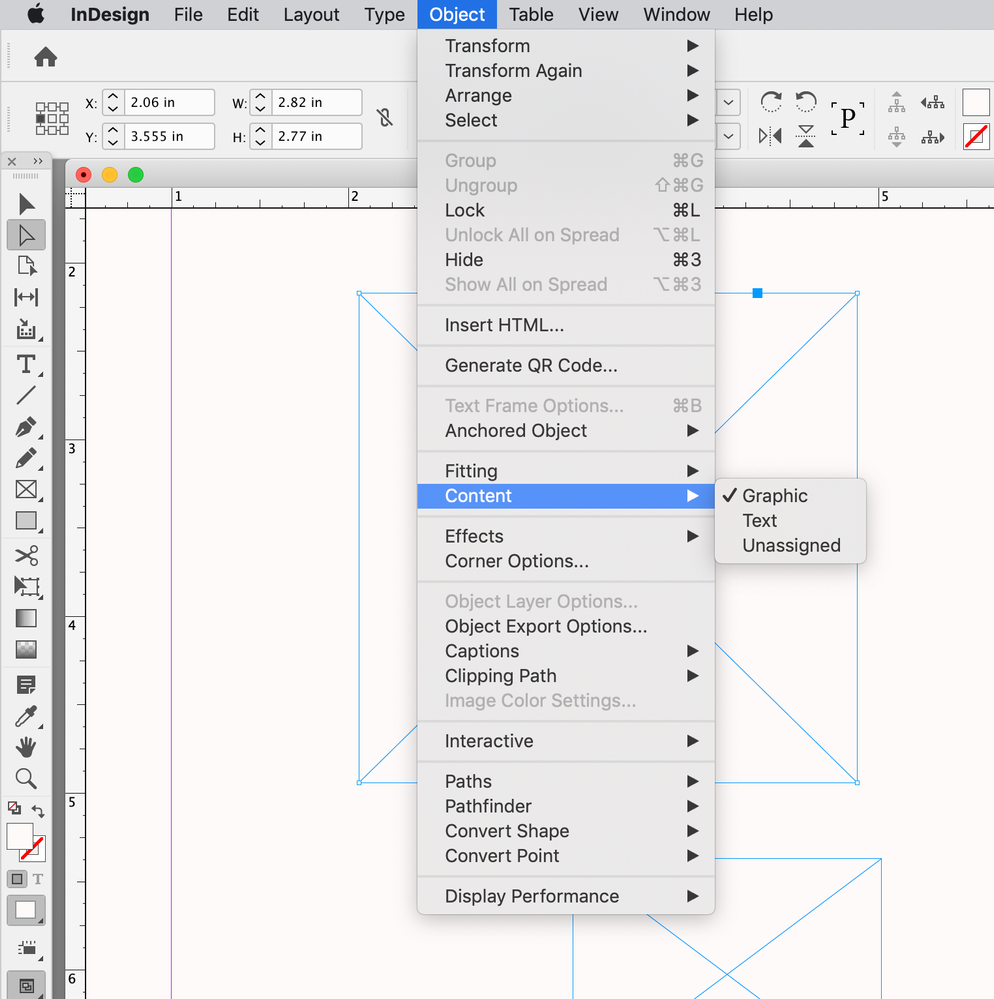Screen dimensions: 994x999
Task: Select the Hand tool
Action: tap(26, 747)
